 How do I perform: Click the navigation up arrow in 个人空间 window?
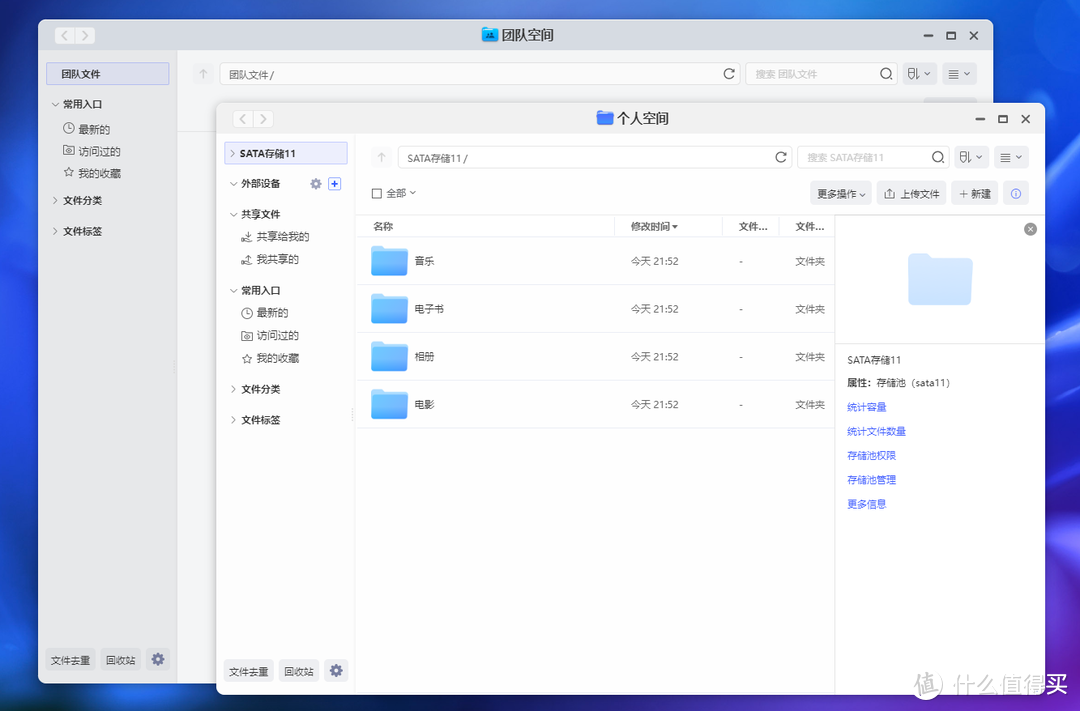(381, 157)
